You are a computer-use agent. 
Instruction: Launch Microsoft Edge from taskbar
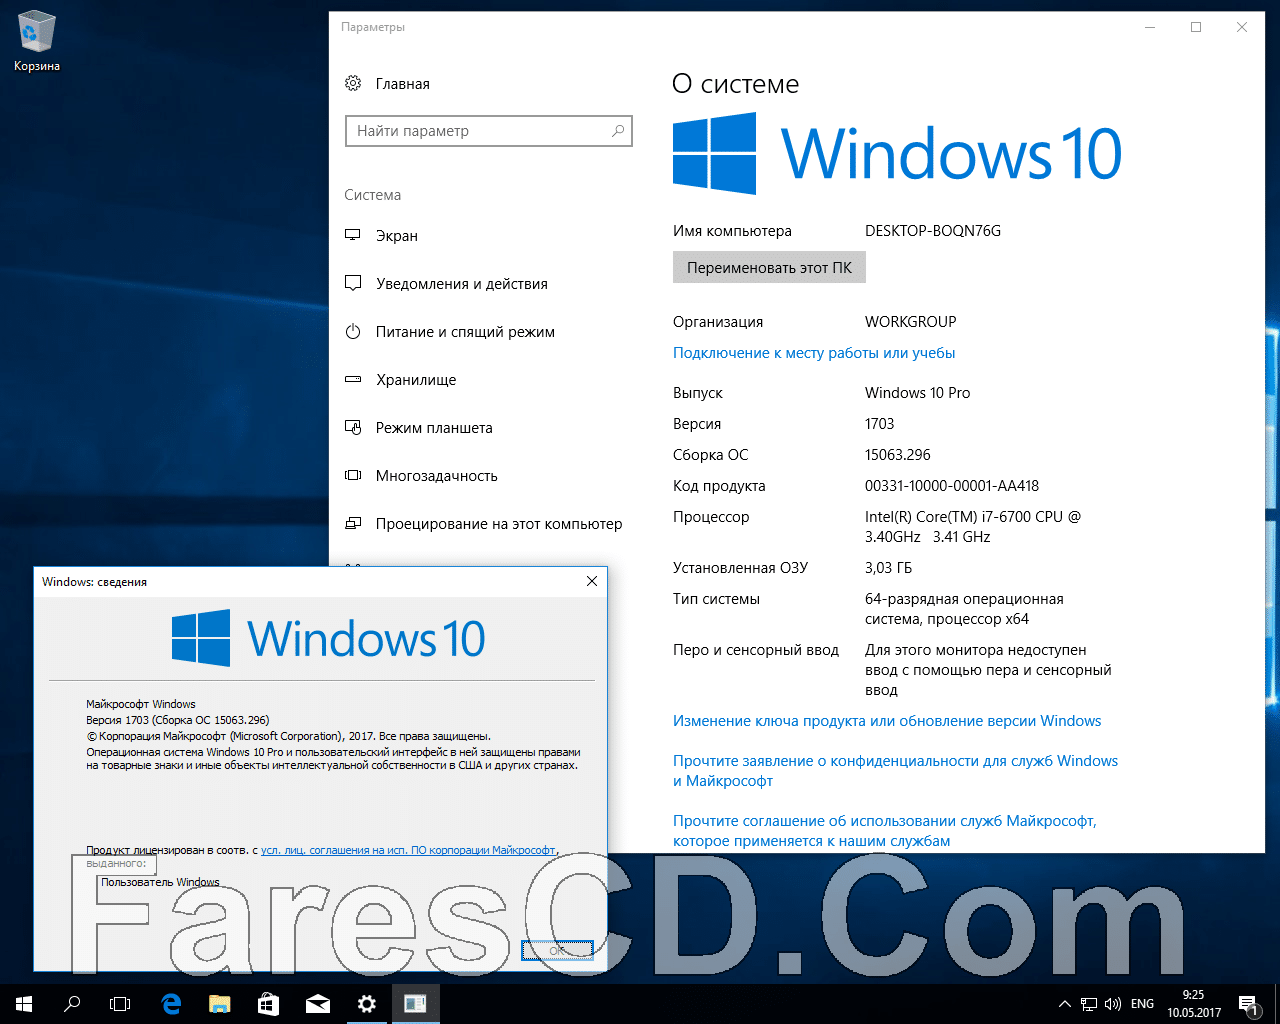pos(171,1004)
